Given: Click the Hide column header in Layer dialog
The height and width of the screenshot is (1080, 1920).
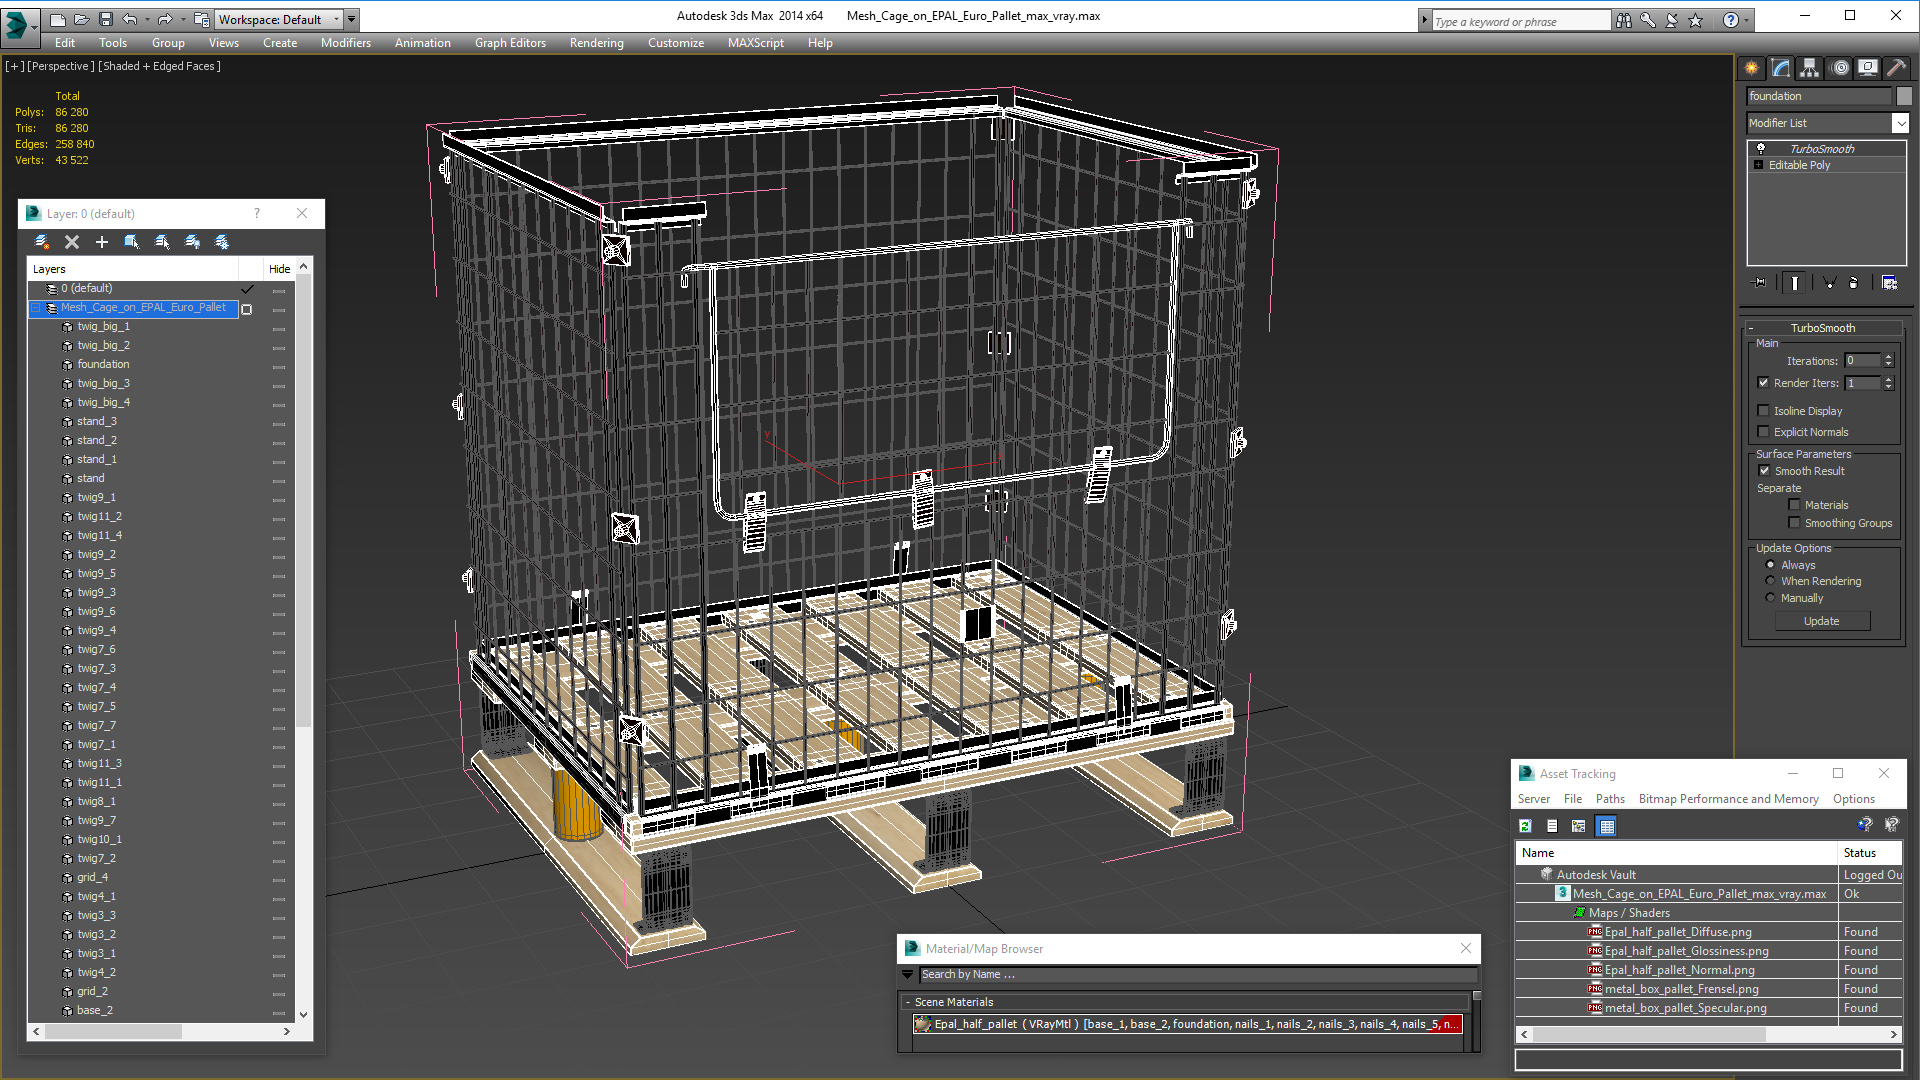Looking at the screenshot, I should (x=279, y=269).
